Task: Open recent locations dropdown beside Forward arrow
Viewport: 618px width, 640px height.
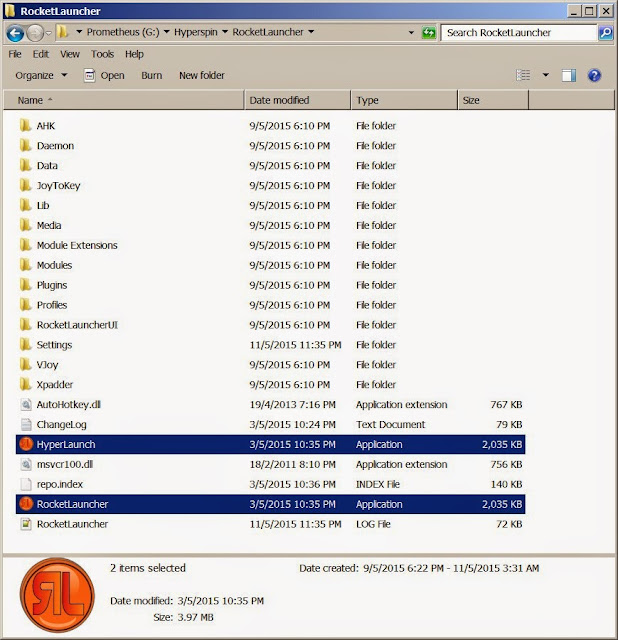Action: tap(49, 33)
